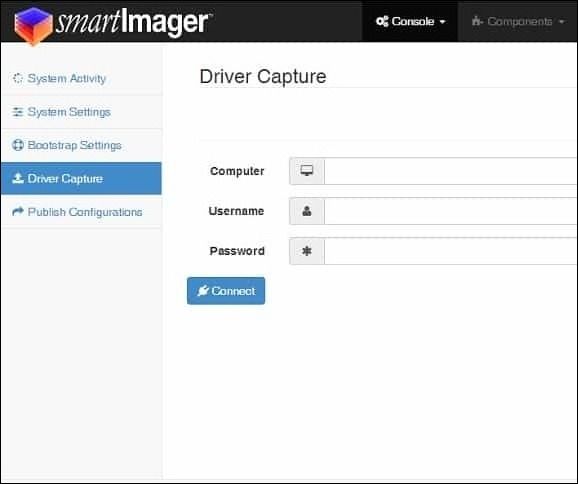Expand the Components dropdown menu
The height and width of the screenshot is (484, 578).
[518, 21]
